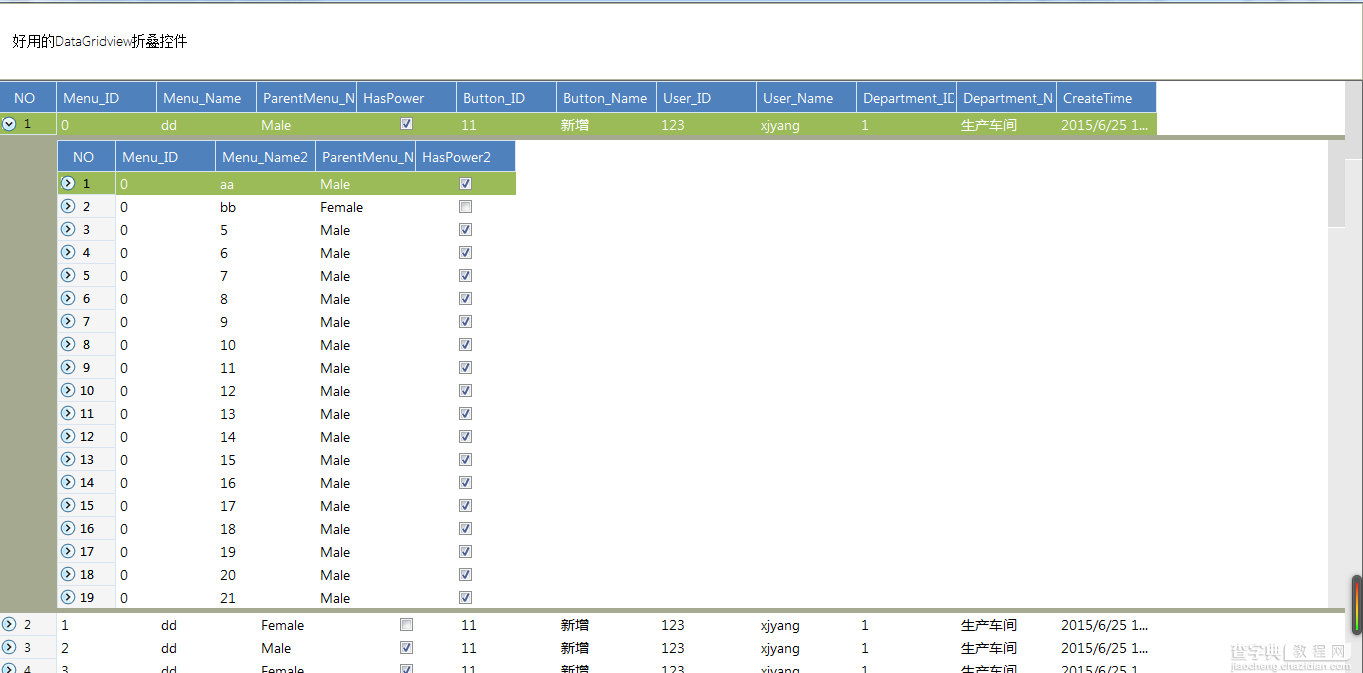Select the 新增 cell in outer row 1
The height and width of the screenshot is (673, 1363).
click(607, 125)
